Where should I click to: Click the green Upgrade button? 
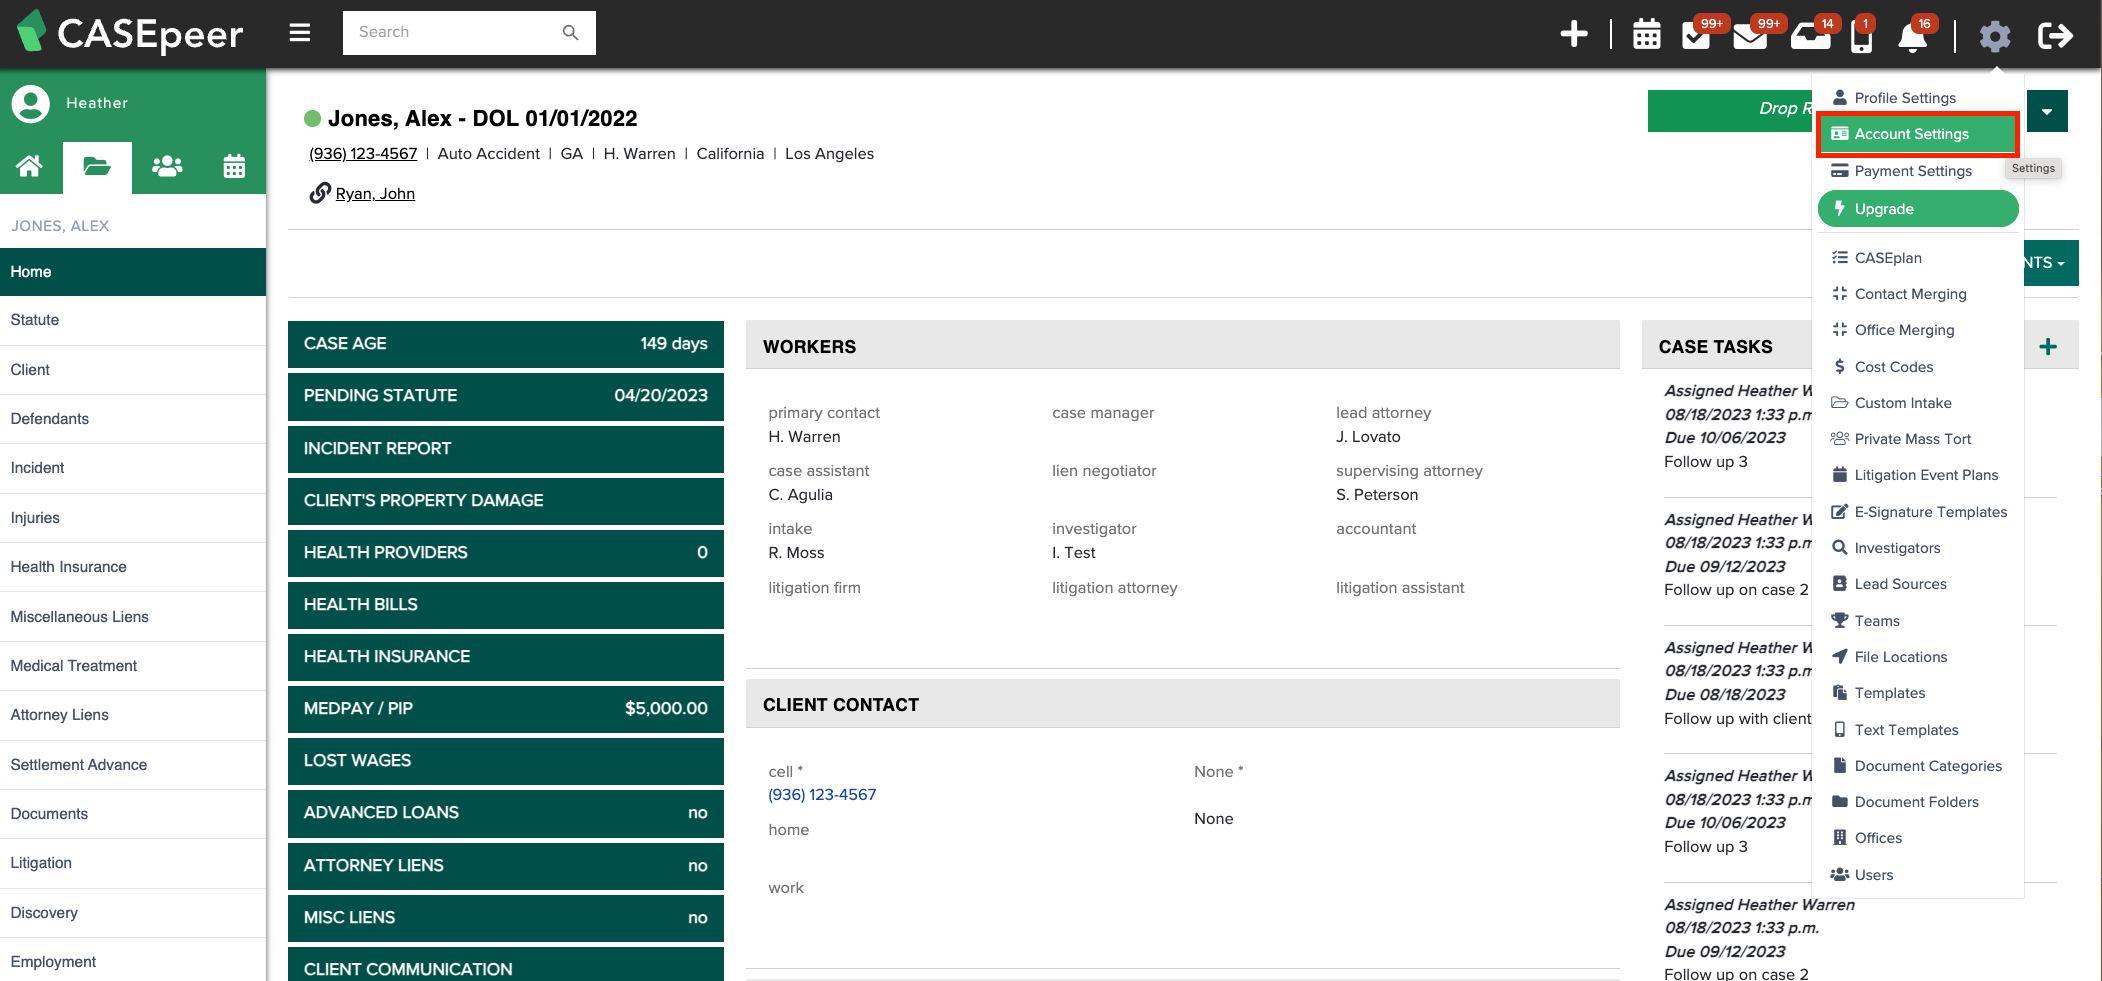click(1917, 209)
